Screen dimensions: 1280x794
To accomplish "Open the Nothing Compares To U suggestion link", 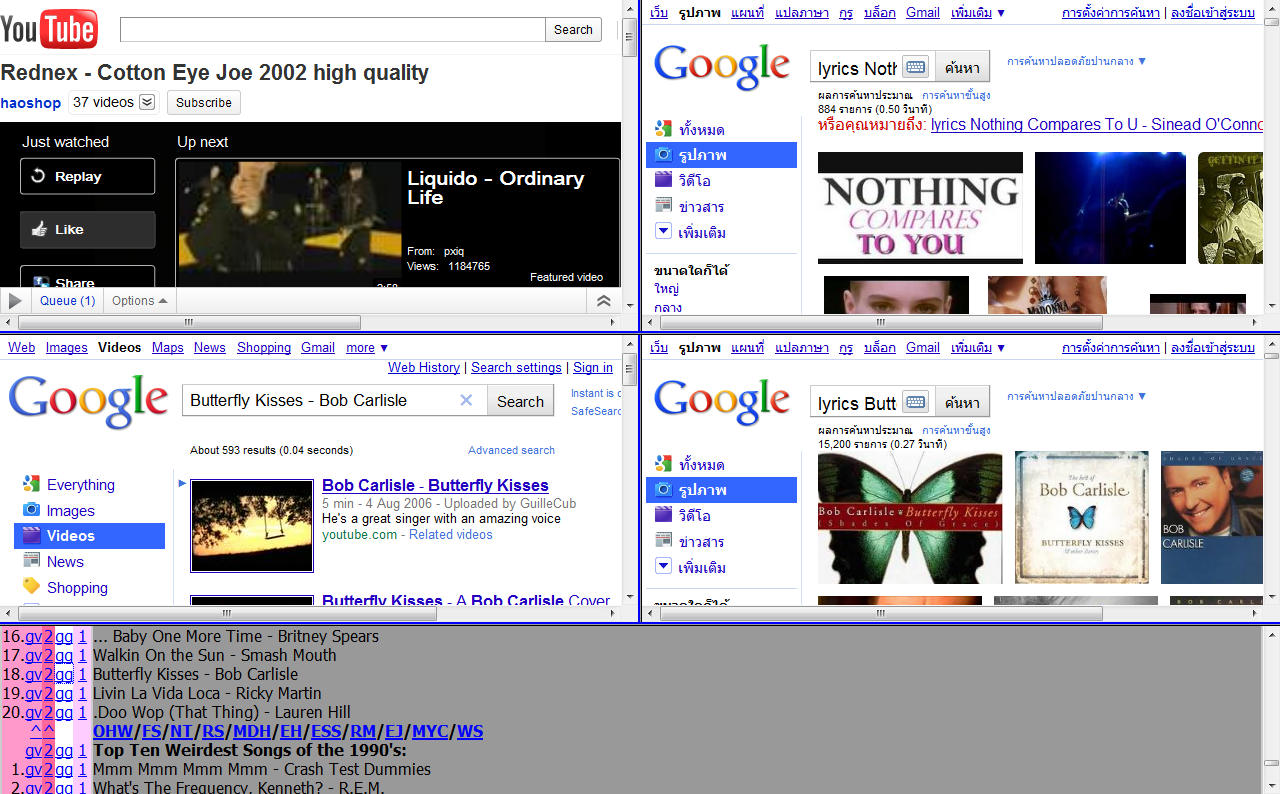I will tap(1097, 124).
